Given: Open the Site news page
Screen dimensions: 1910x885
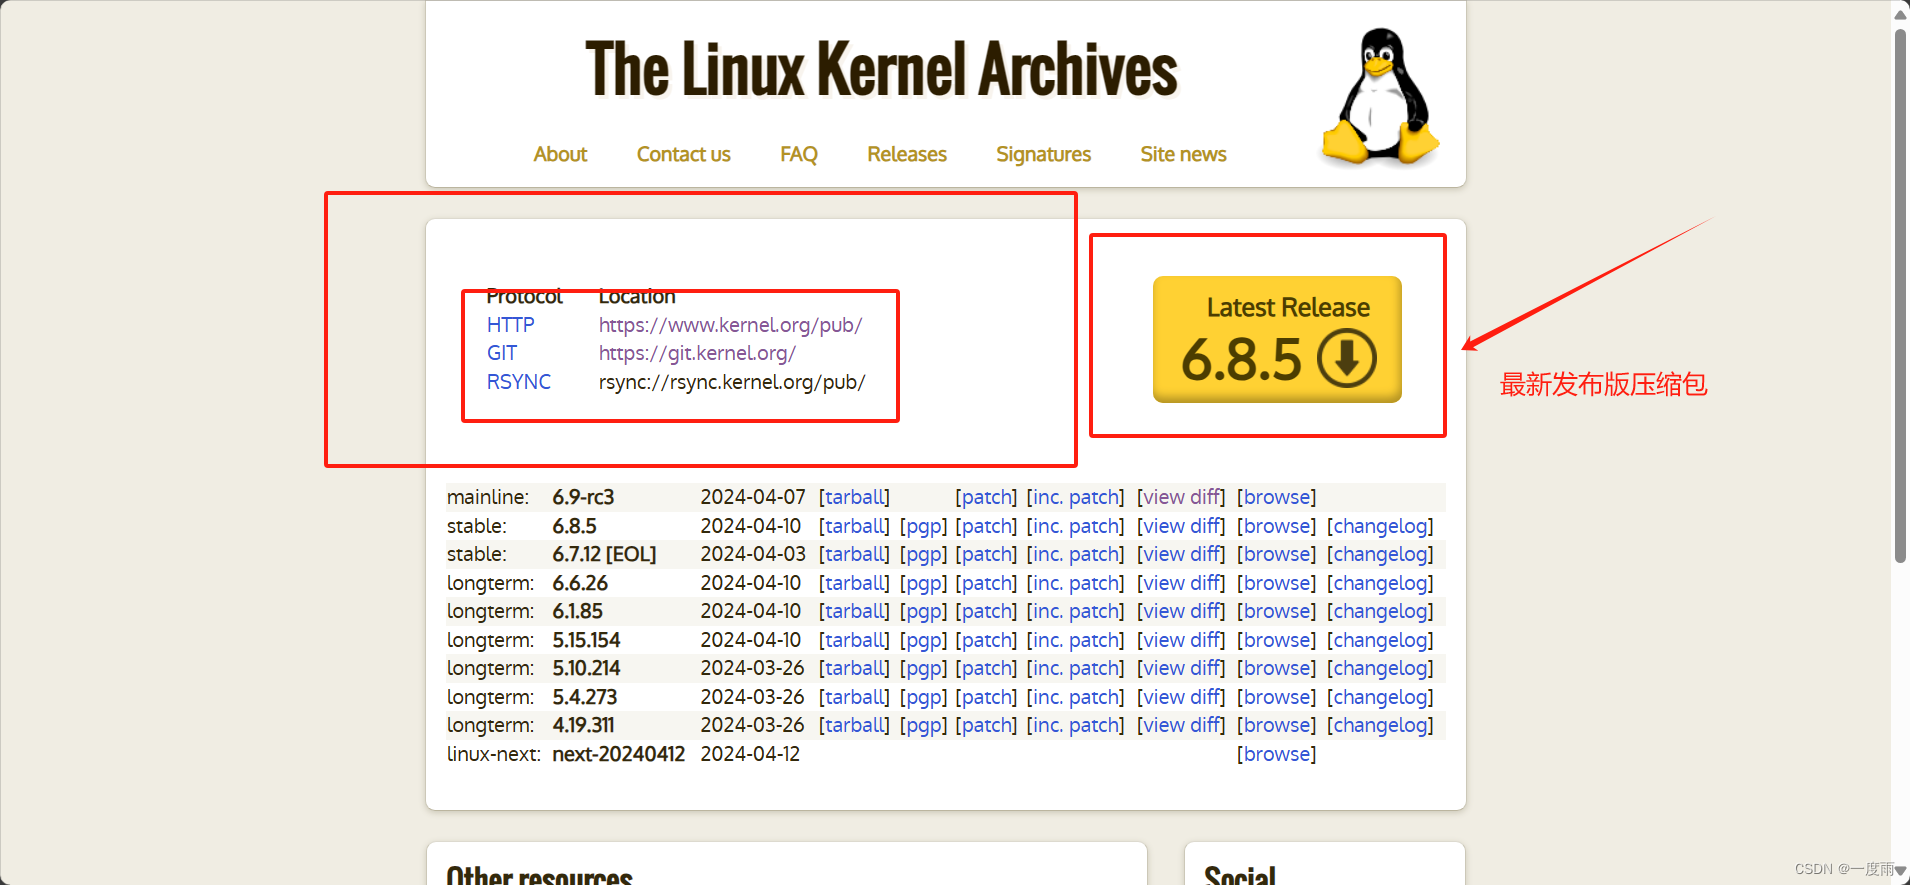Looking at the screenshot, I should coord(1183,154).
